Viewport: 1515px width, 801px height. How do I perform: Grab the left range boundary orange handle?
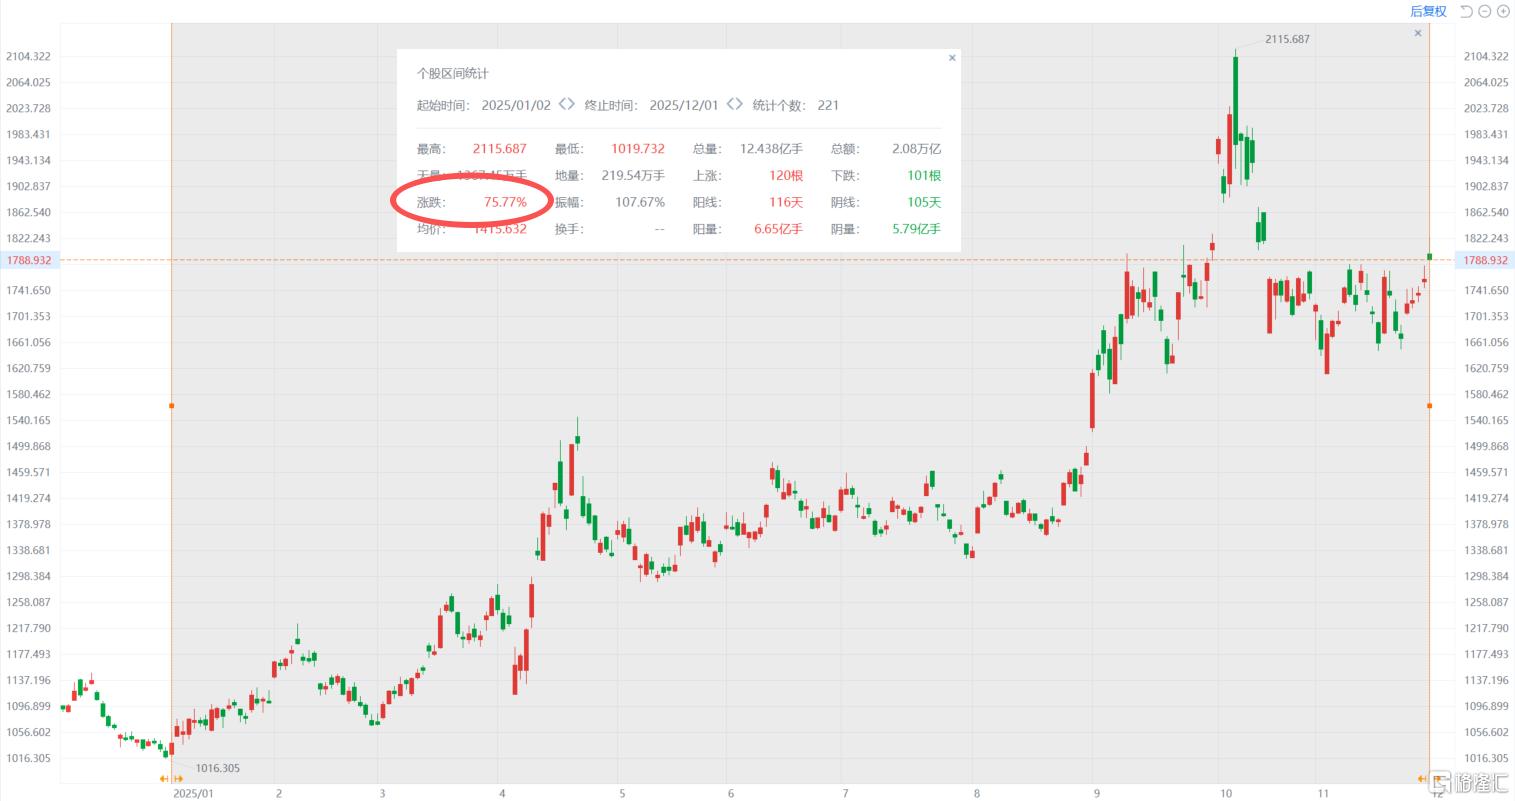(x=171, y=406)
